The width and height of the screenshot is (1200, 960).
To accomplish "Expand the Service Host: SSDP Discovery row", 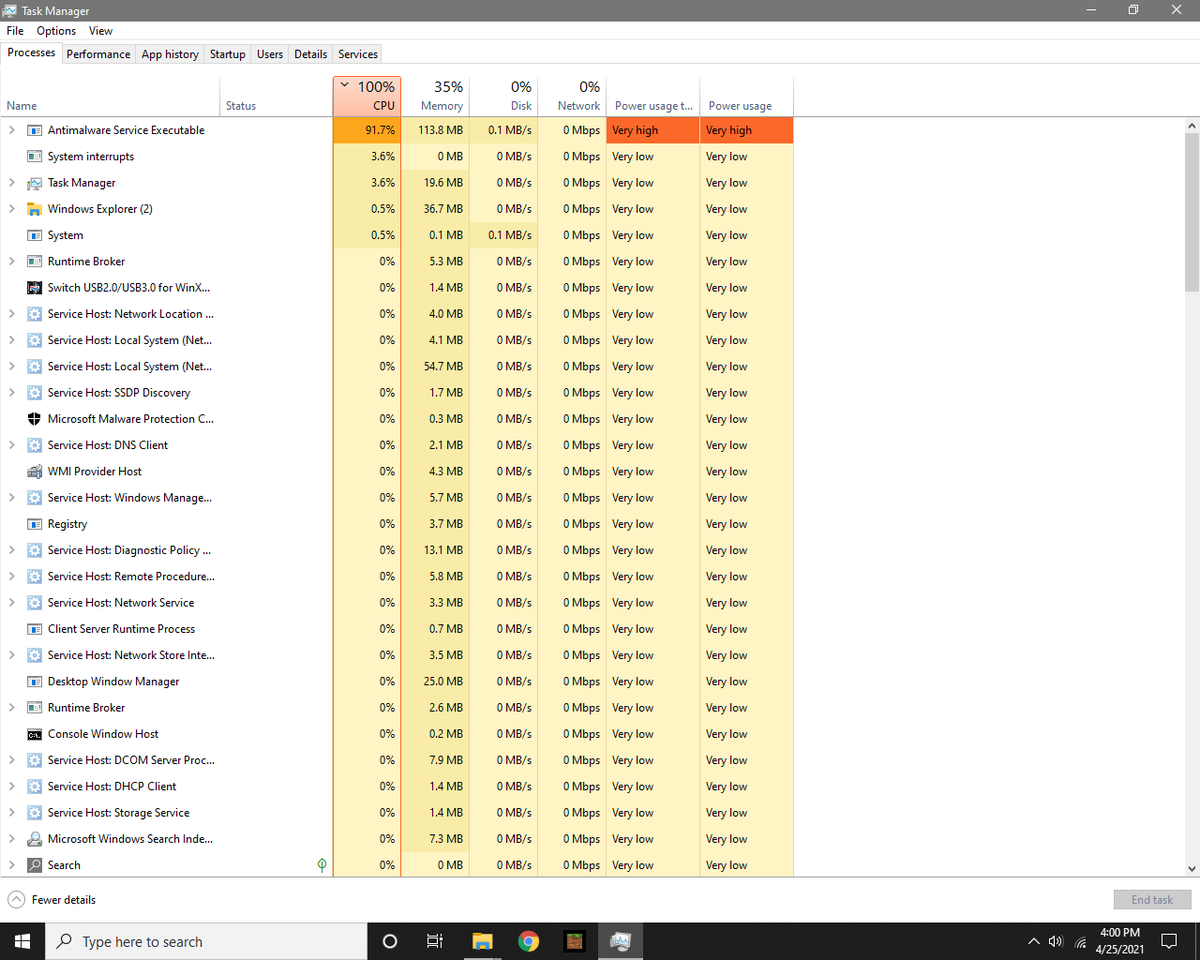I will point(12,393).
